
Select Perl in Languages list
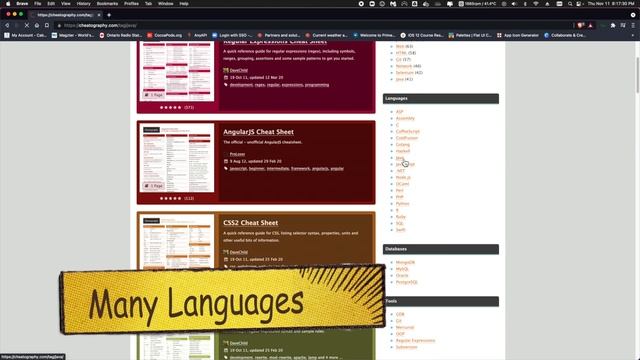[399, 191]
